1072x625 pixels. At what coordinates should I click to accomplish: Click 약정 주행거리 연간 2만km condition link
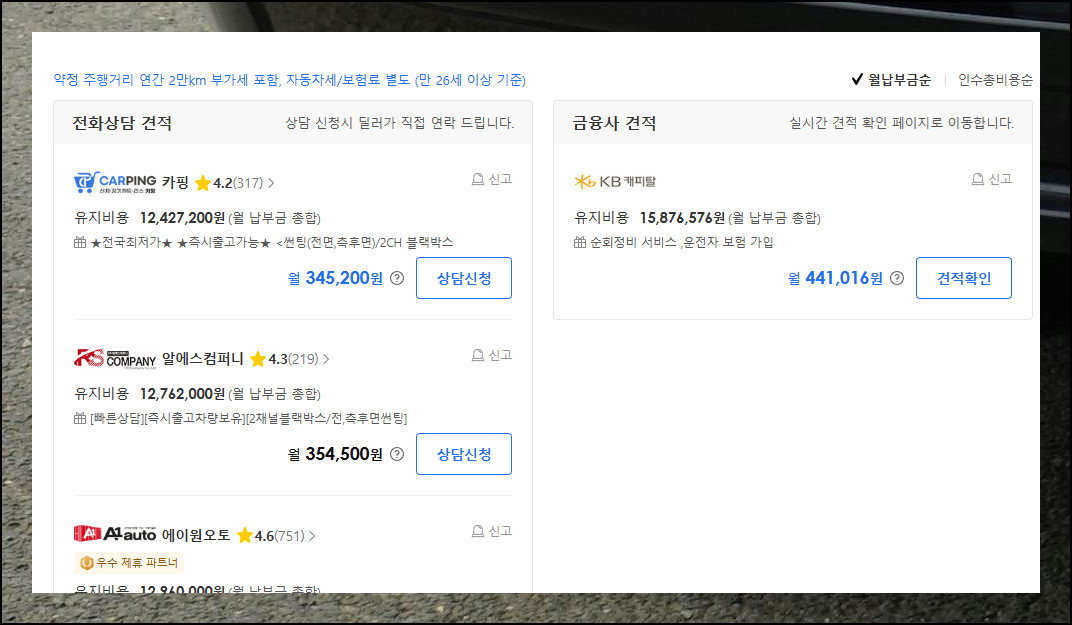[x=290, y=80]
